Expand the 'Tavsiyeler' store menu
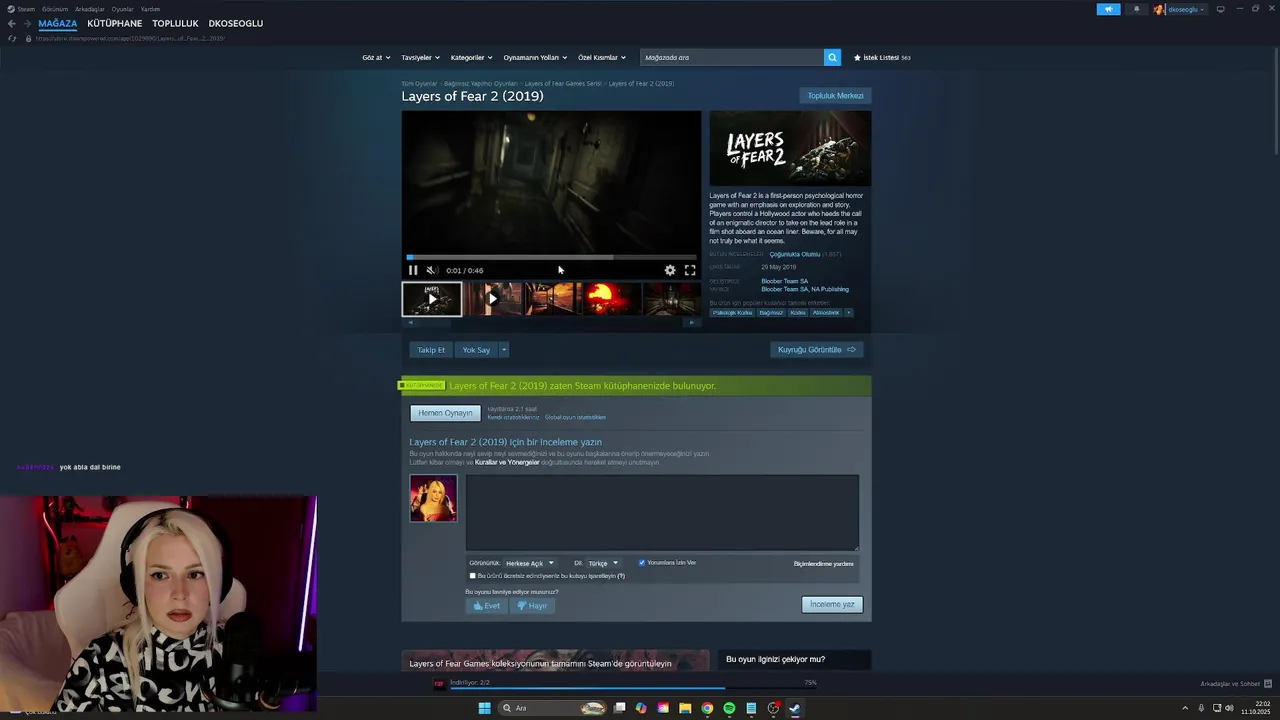The image size is (1280, 720). pos(420,57)
